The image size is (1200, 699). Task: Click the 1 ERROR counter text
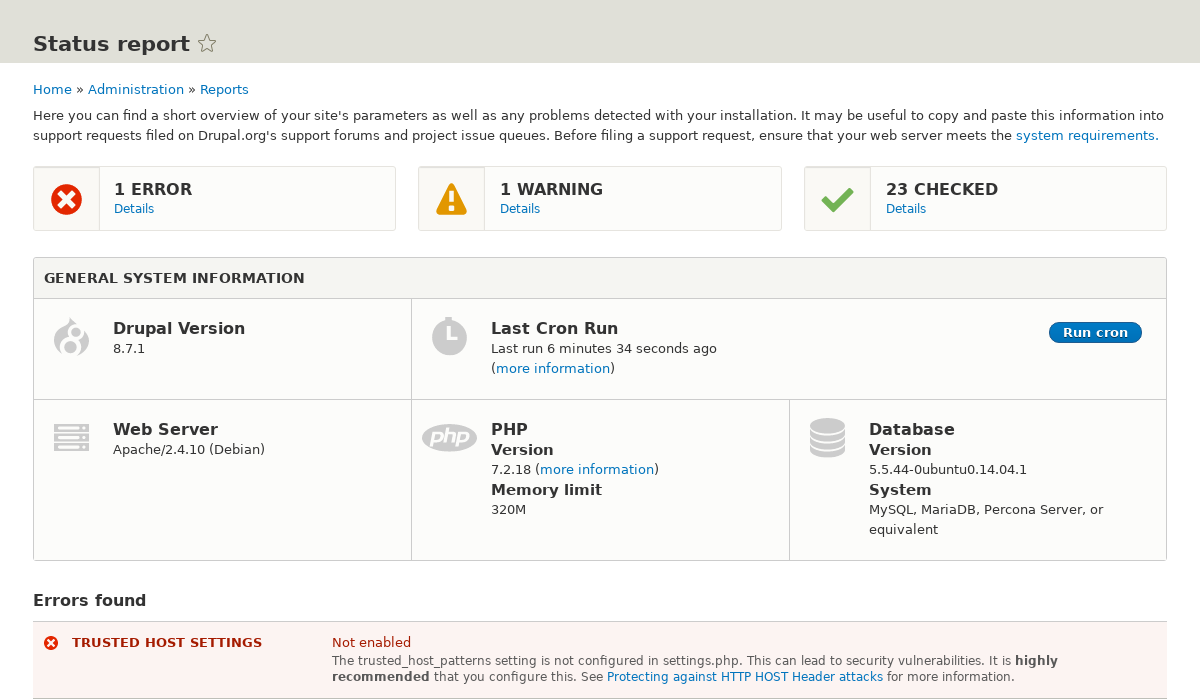pos(153,189)
